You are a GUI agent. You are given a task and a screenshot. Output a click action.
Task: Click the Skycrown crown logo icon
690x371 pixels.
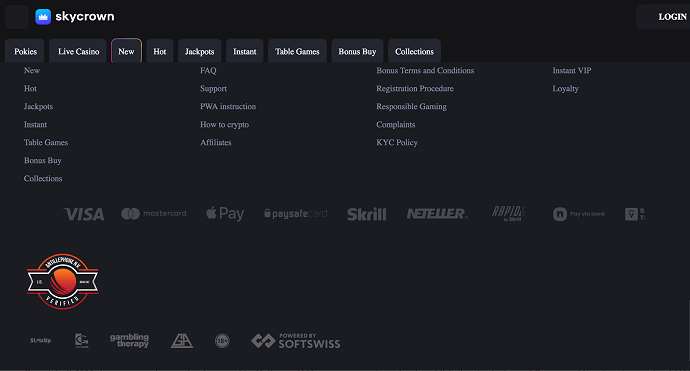(x=43, y=17)
